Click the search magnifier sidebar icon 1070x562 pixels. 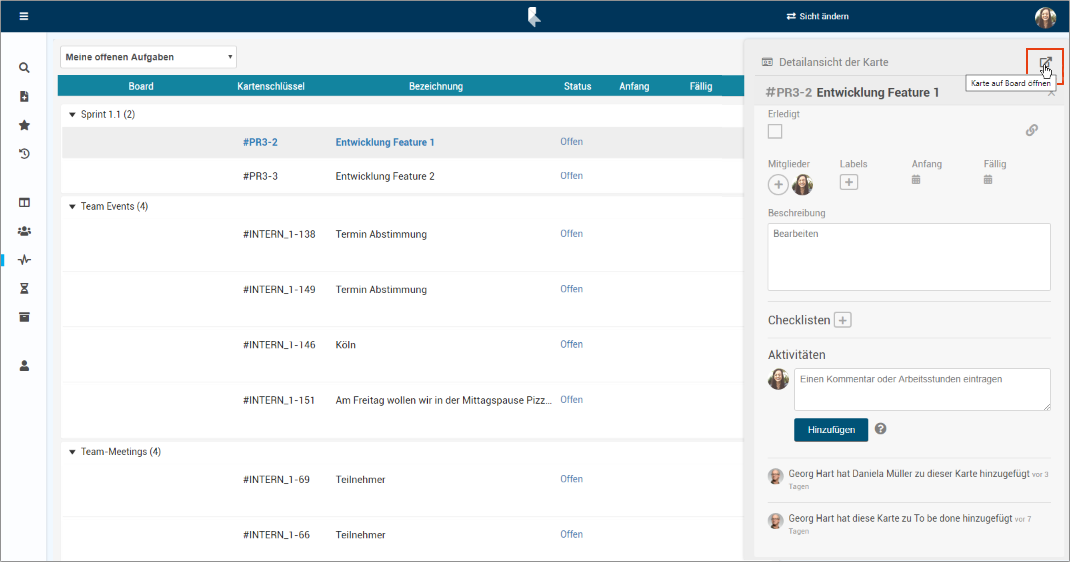pyautogui.click(x=24, y=68)
